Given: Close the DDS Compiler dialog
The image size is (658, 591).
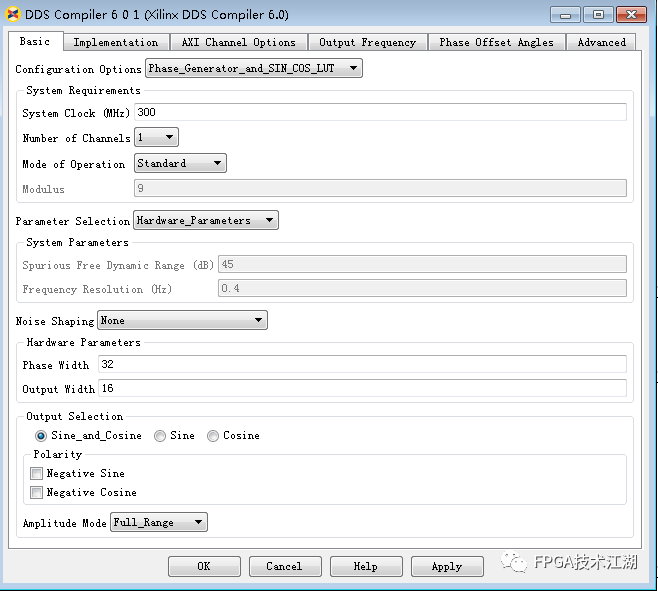Looking at the screenshot, I should coord(631,15).
